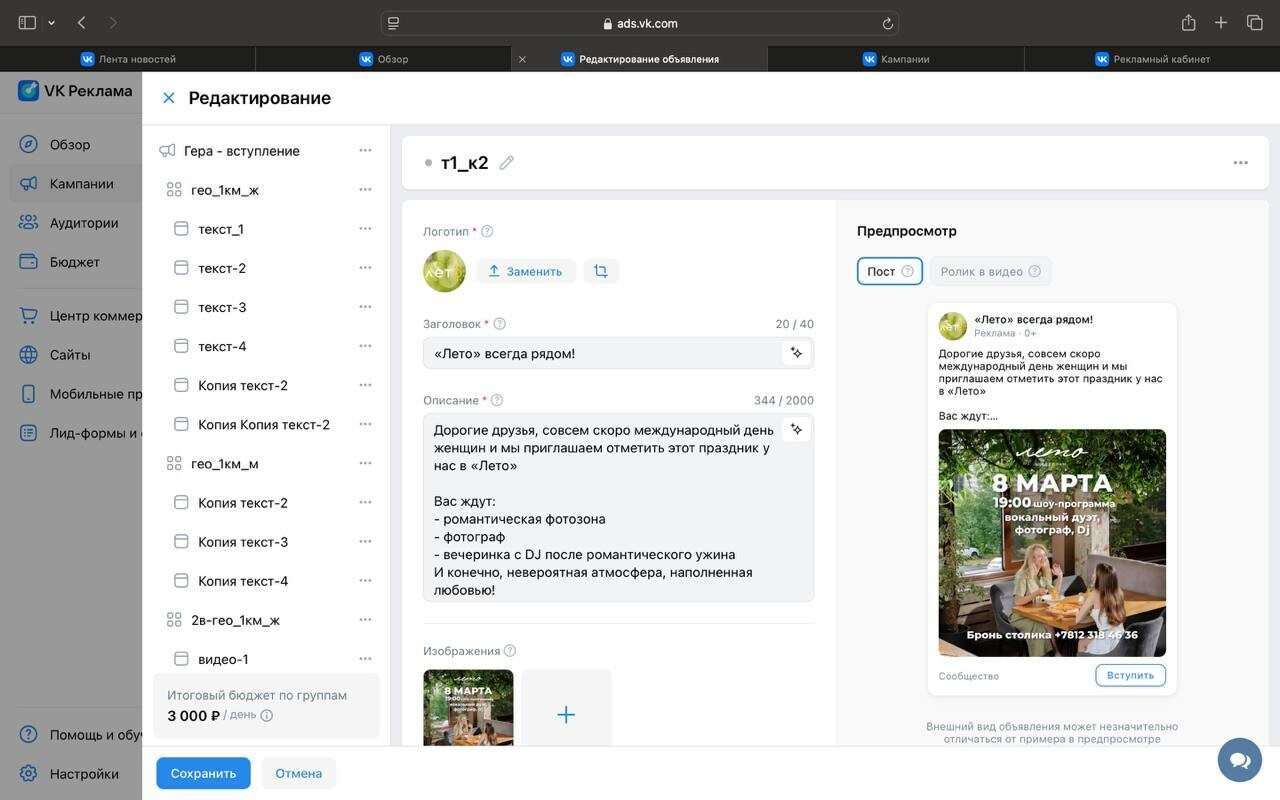This screenshot has width=1280, height=800.
Task: Click the Safari share icon
Action: (x=1188, y=22)
